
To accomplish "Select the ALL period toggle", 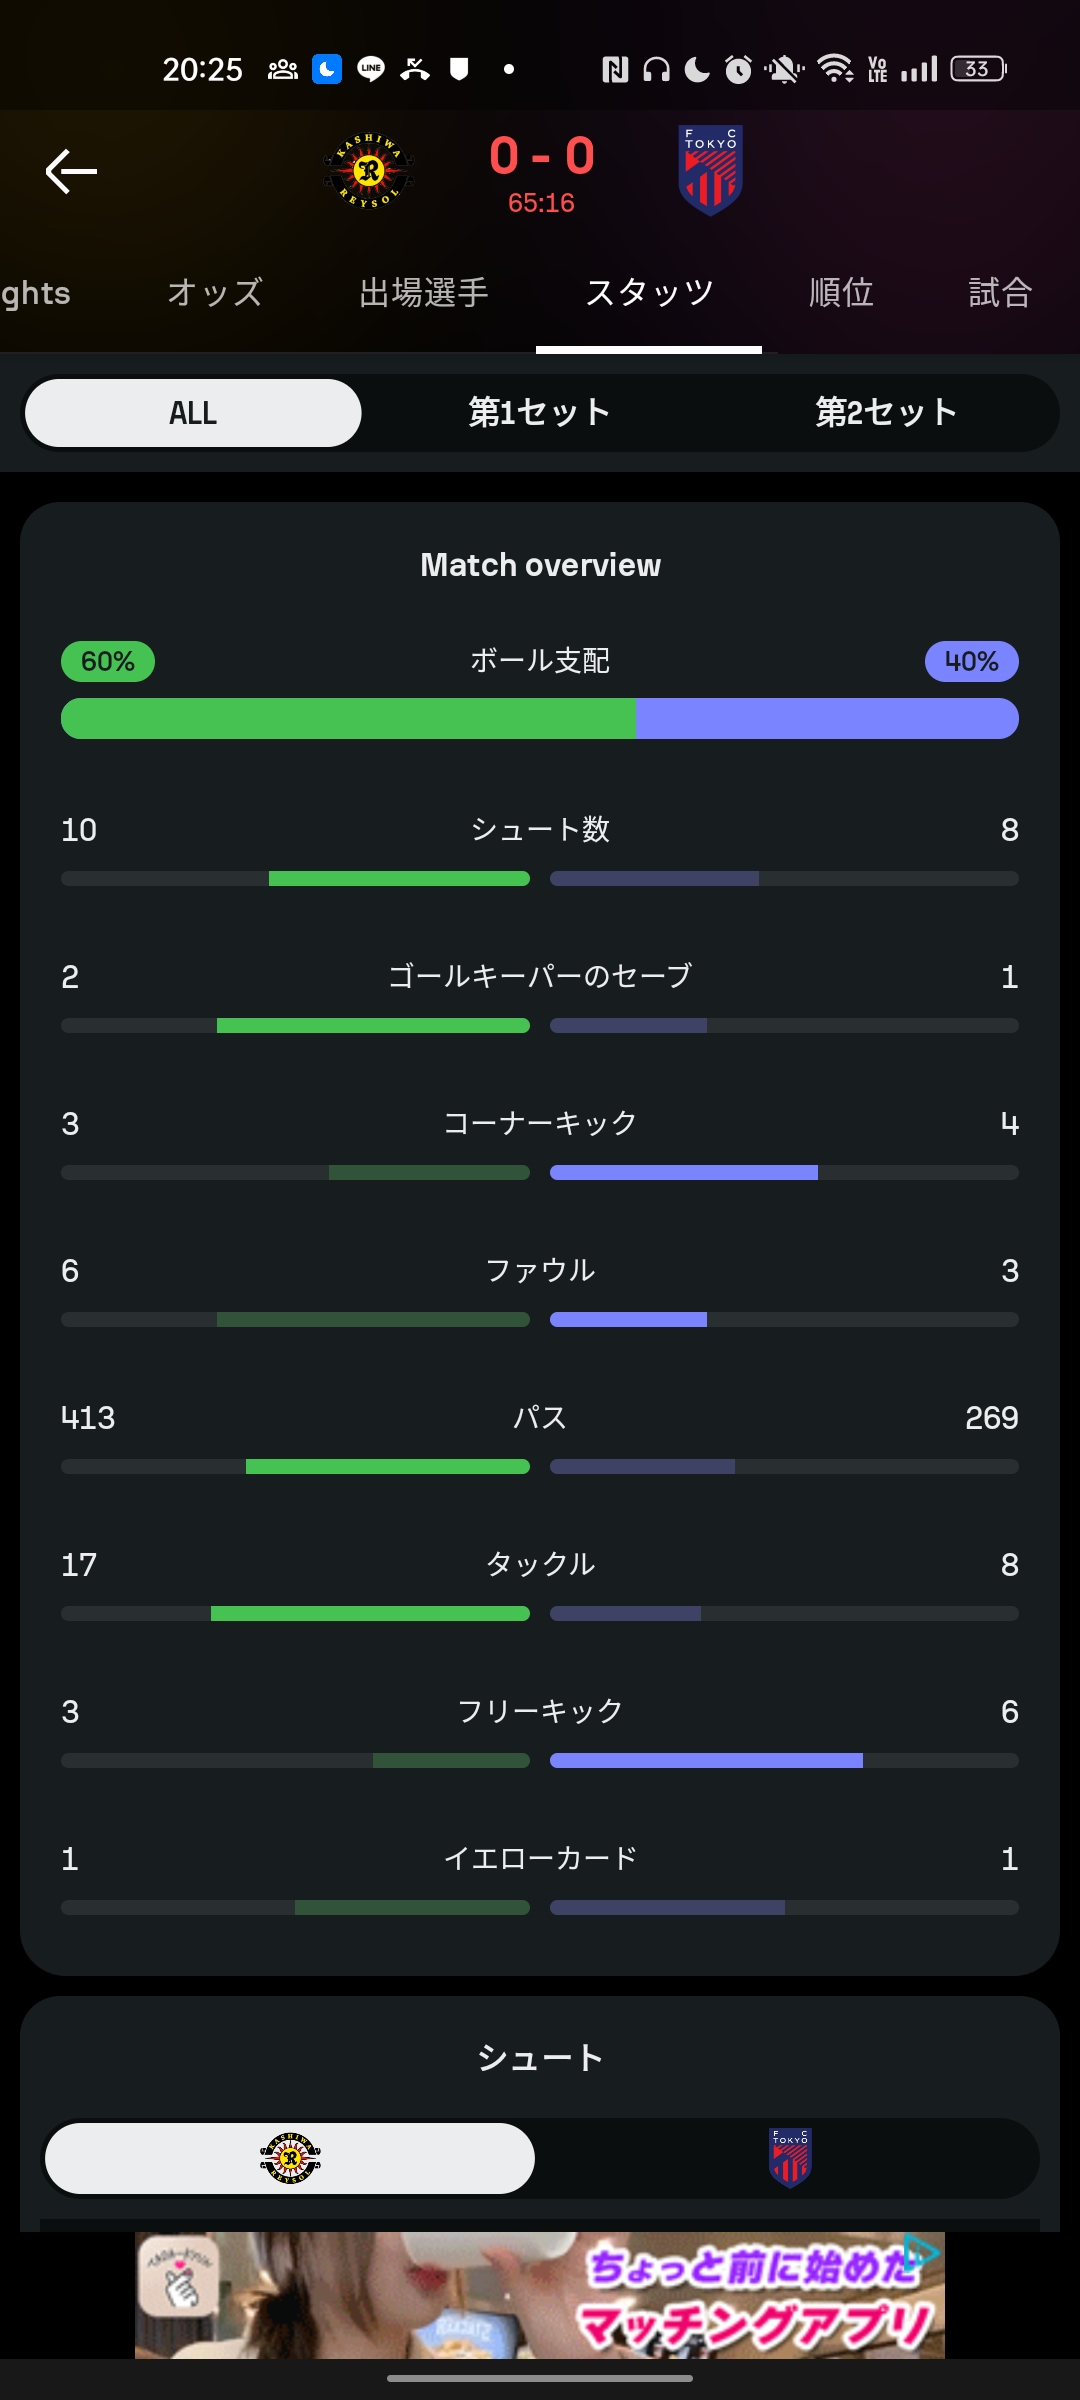I will click(x=193, y=413).
